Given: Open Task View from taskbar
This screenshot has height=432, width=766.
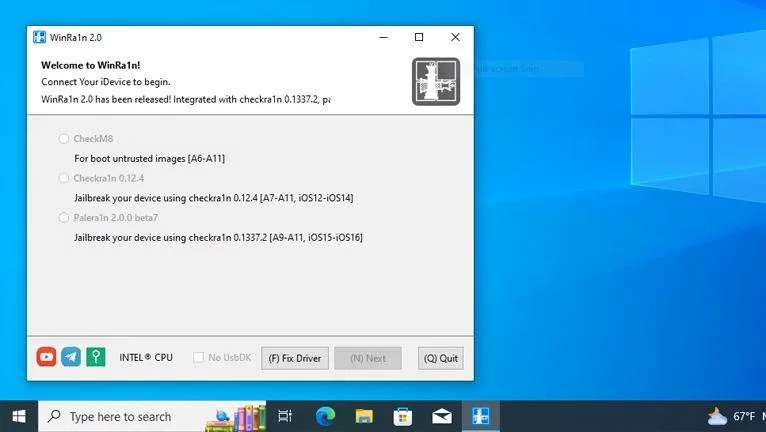Looking at the screenshot, I should 285,416.
